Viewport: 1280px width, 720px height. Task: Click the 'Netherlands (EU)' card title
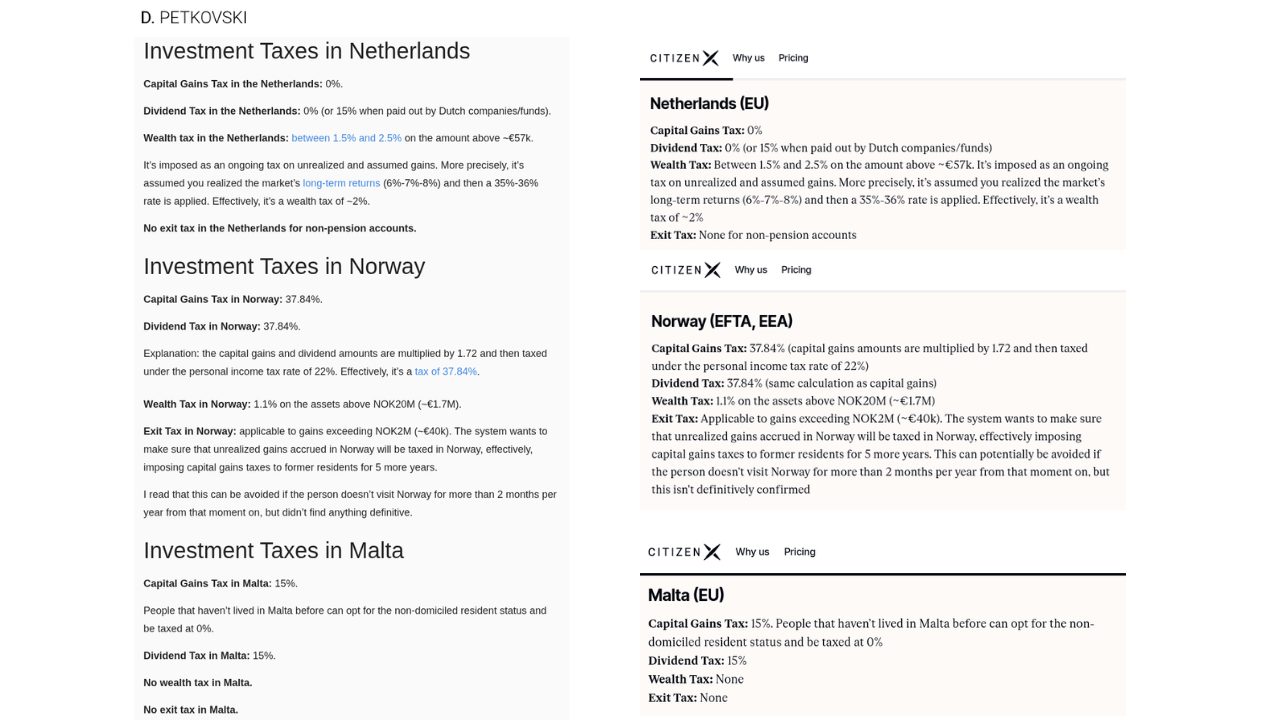pyautogui.click(x=709, y=104)
